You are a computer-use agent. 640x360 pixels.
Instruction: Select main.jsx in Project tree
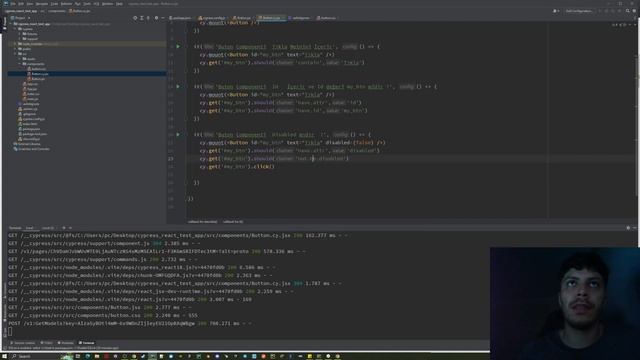pyautogui.click(x=30, y=99)
